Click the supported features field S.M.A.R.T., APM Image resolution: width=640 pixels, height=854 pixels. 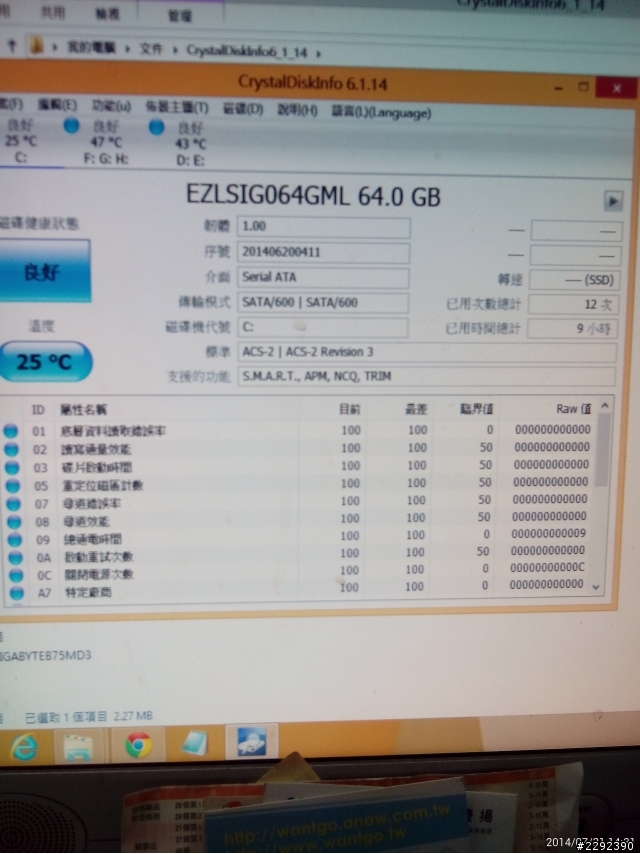pos(426,376)
